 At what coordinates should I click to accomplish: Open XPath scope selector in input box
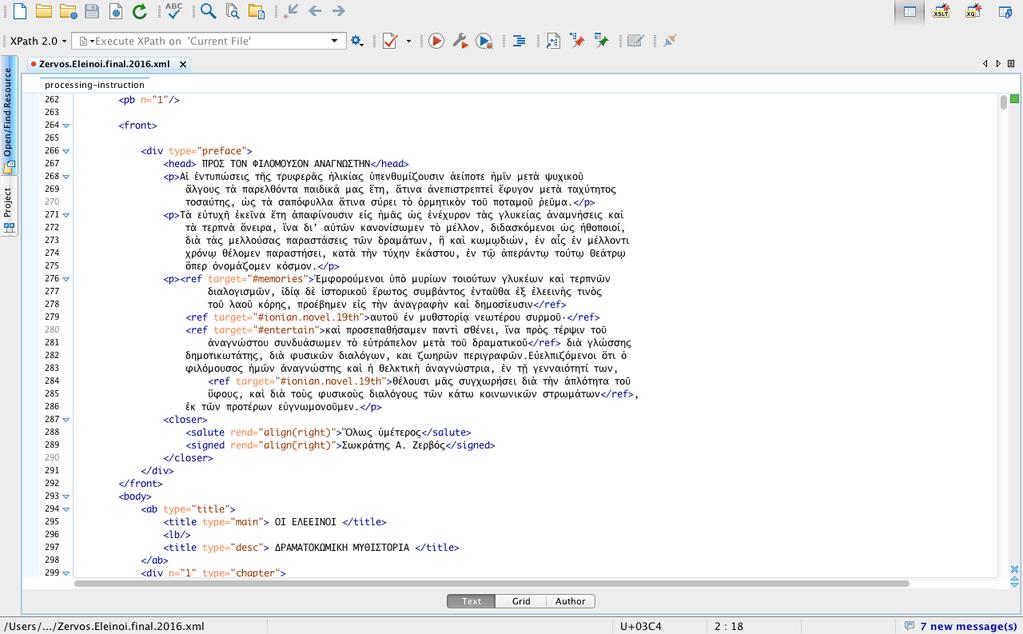(85, 41)
